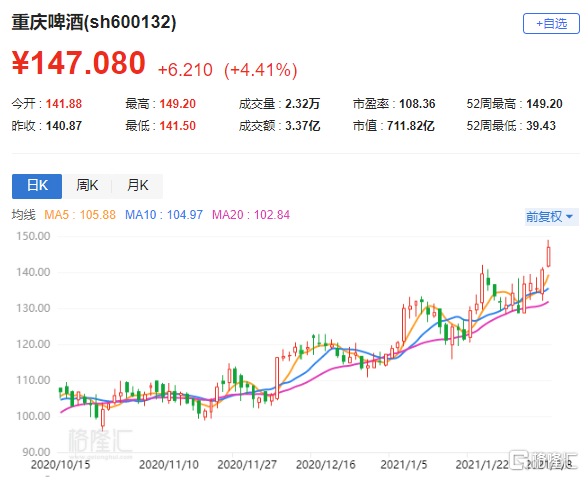Viewport: 584px width, 477px height.
Task: Click the 110.00 y-axis label
Action: click(33, 381)
